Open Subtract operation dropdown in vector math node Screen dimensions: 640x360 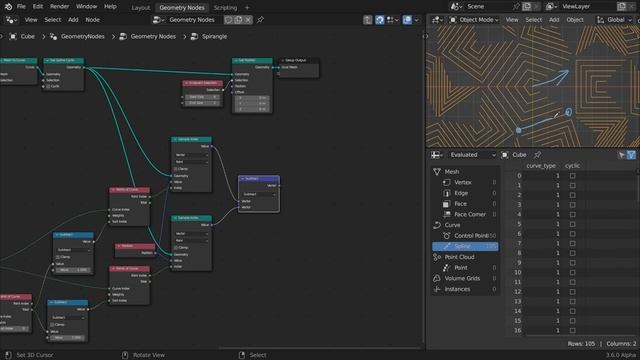[x=259, y=194]
